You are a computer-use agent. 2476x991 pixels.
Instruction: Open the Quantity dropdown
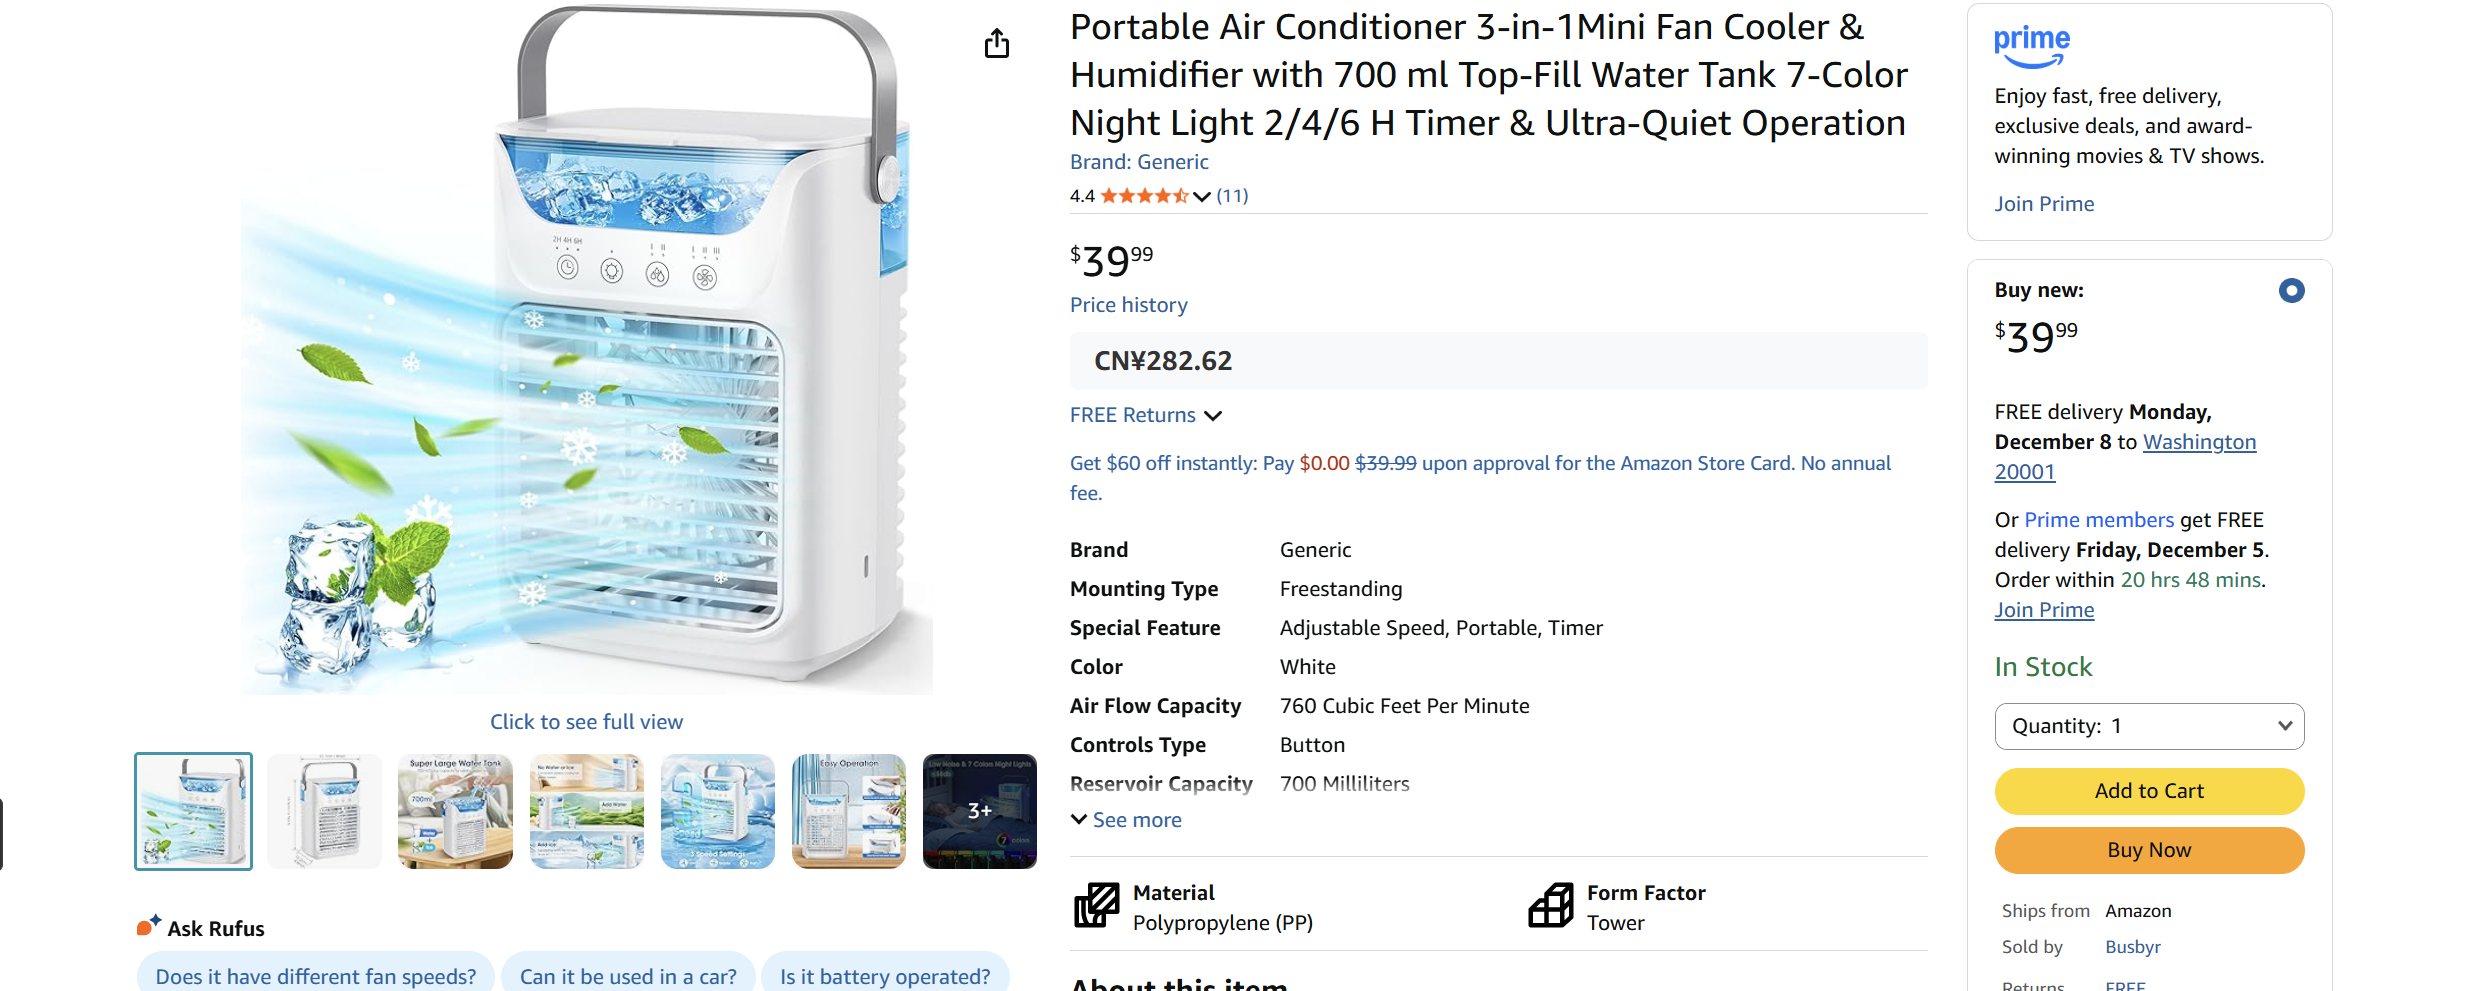[2148, 726]
